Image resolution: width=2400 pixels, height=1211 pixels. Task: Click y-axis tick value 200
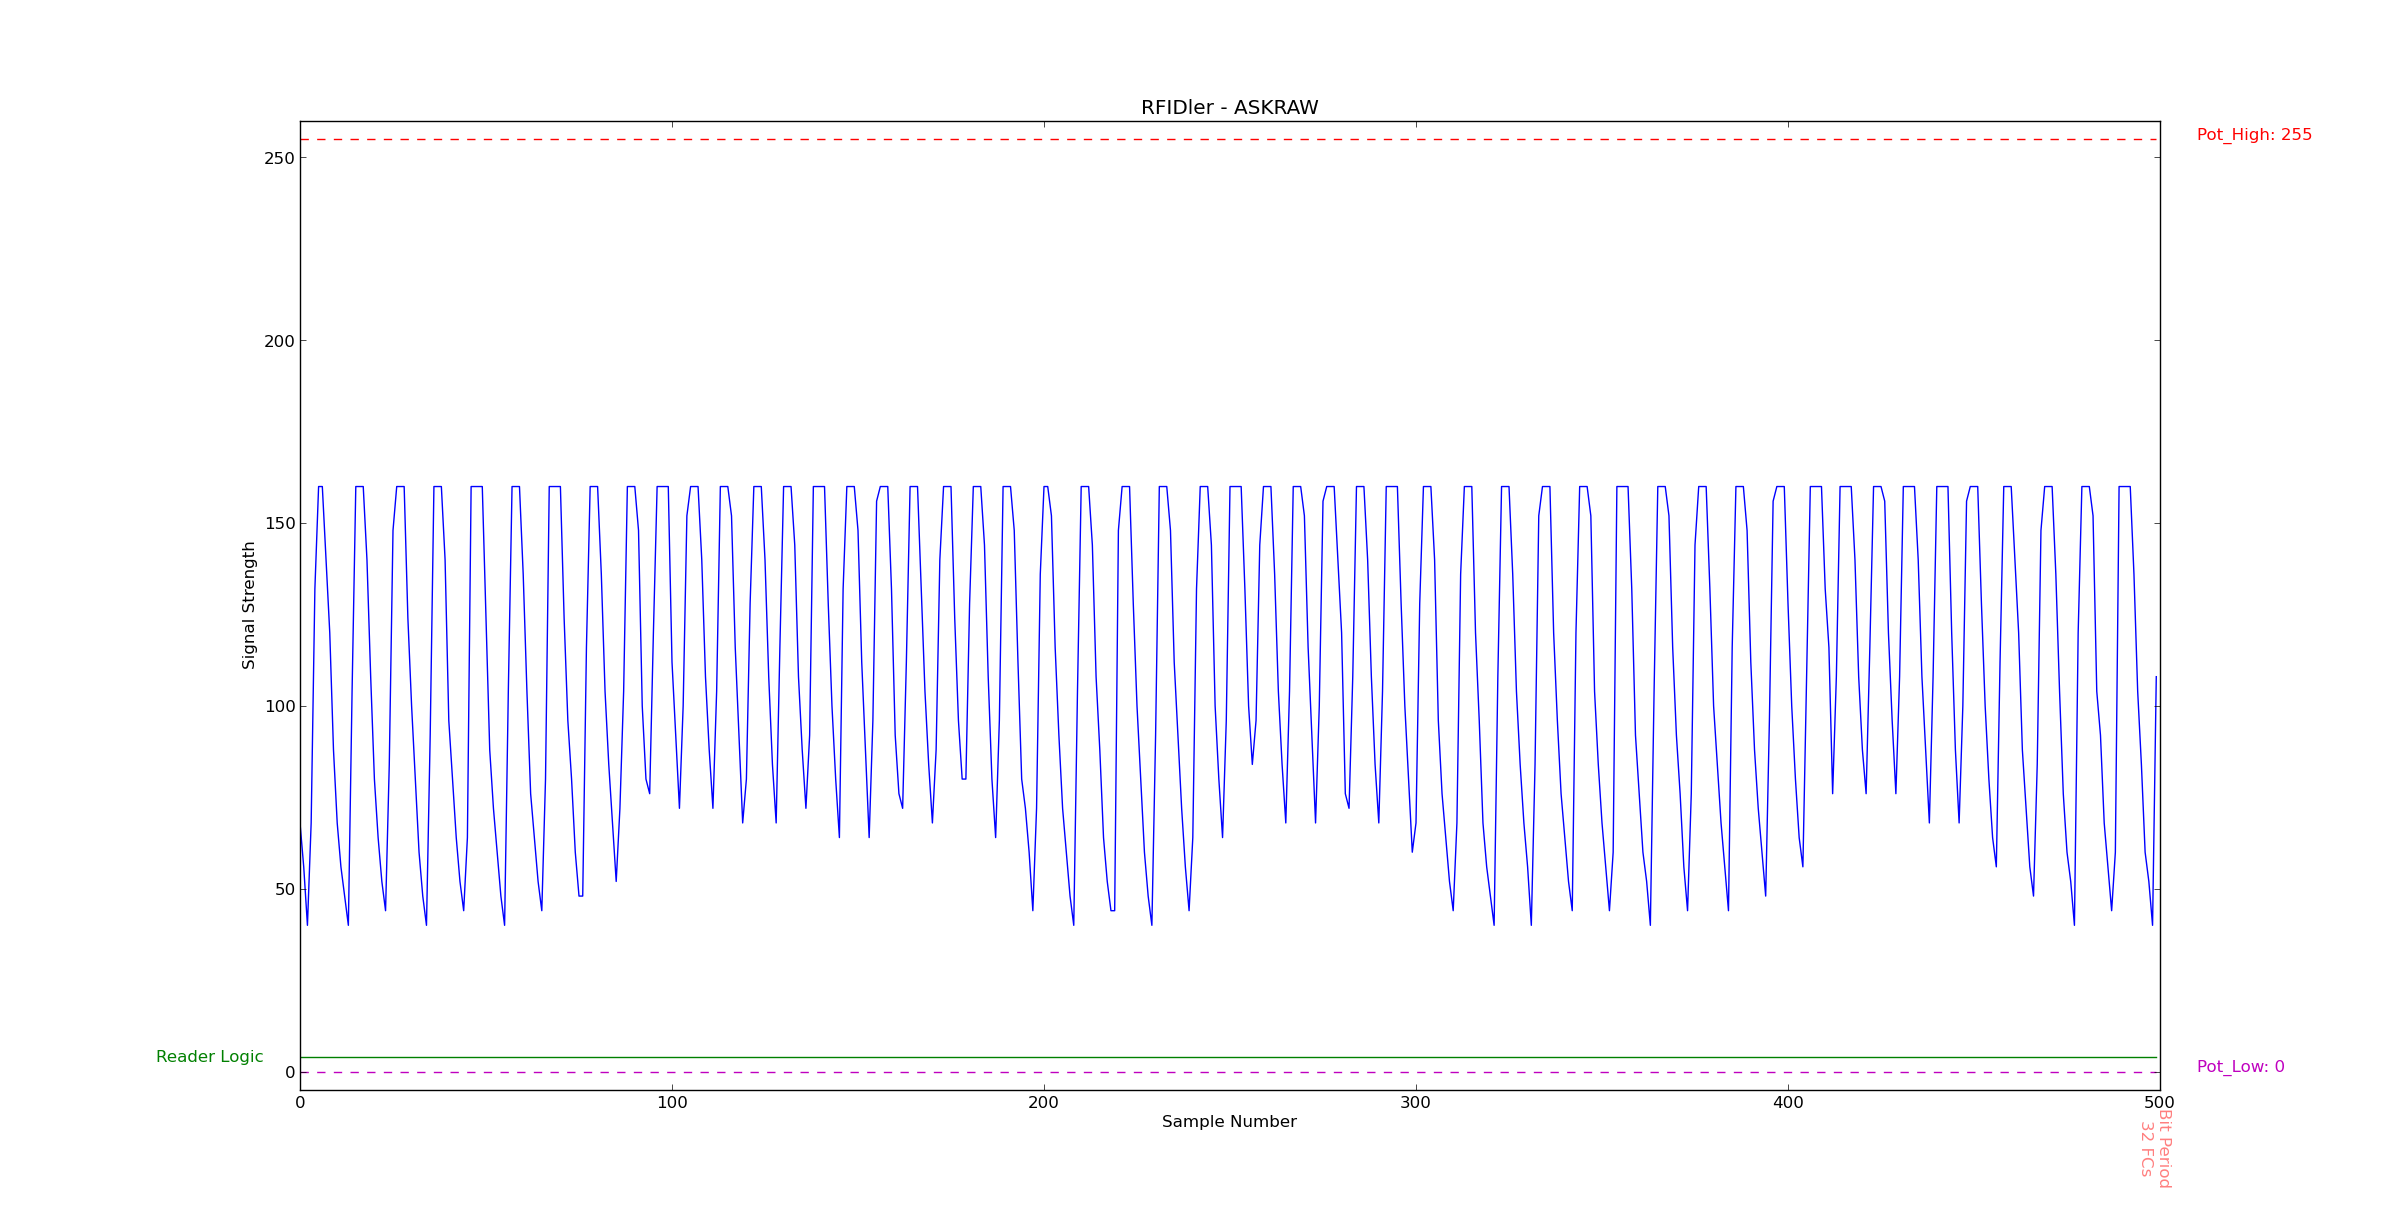279,341
